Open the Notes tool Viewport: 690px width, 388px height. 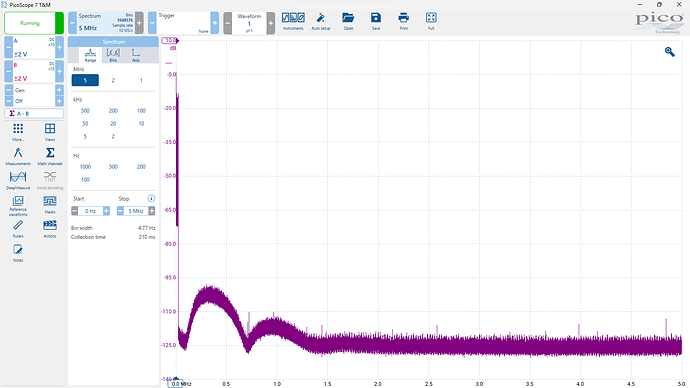(18, 253)
